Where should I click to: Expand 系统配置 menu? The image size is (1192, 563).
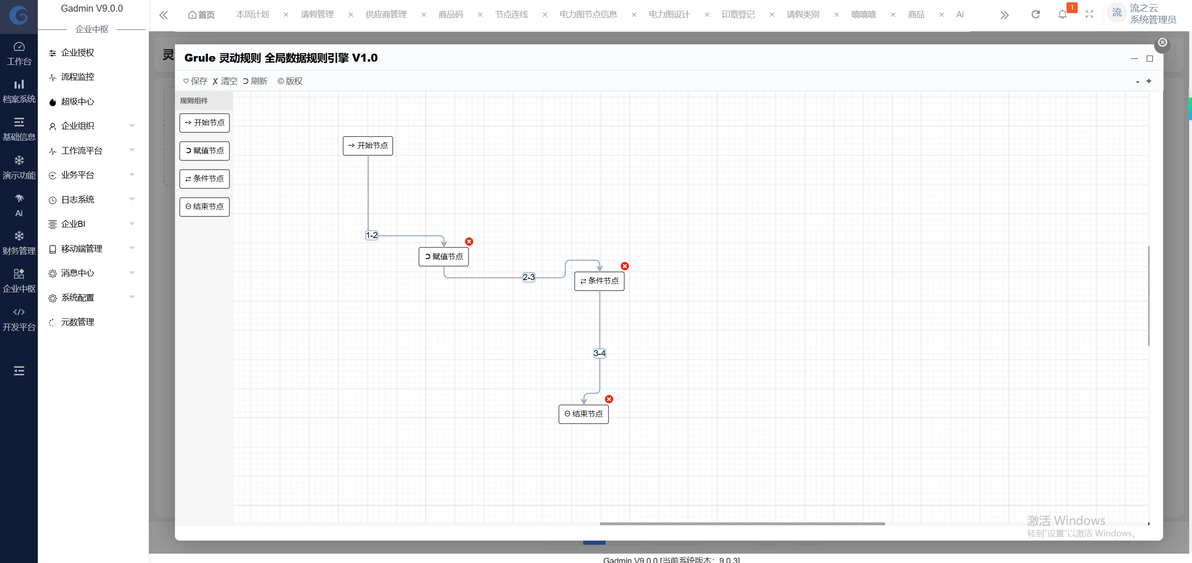pos(92,298)
